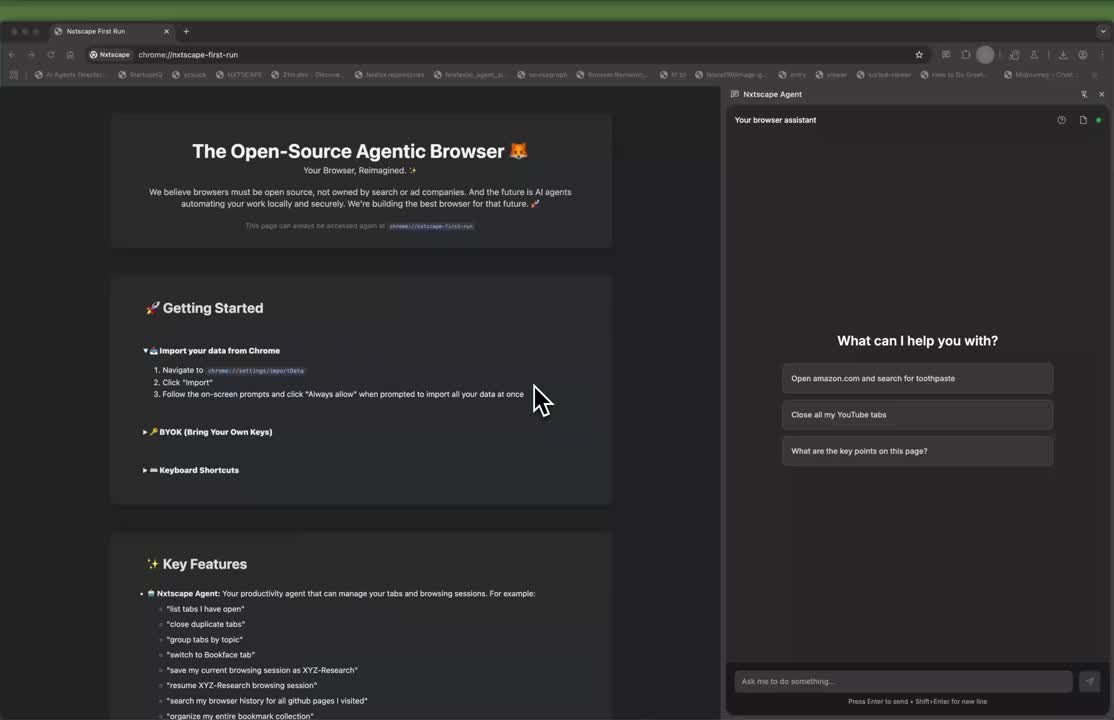The width and height of the screenshot is (1114, 720).
Task: Bookmark this page with the star icon
Action: (x=919, y=55)
